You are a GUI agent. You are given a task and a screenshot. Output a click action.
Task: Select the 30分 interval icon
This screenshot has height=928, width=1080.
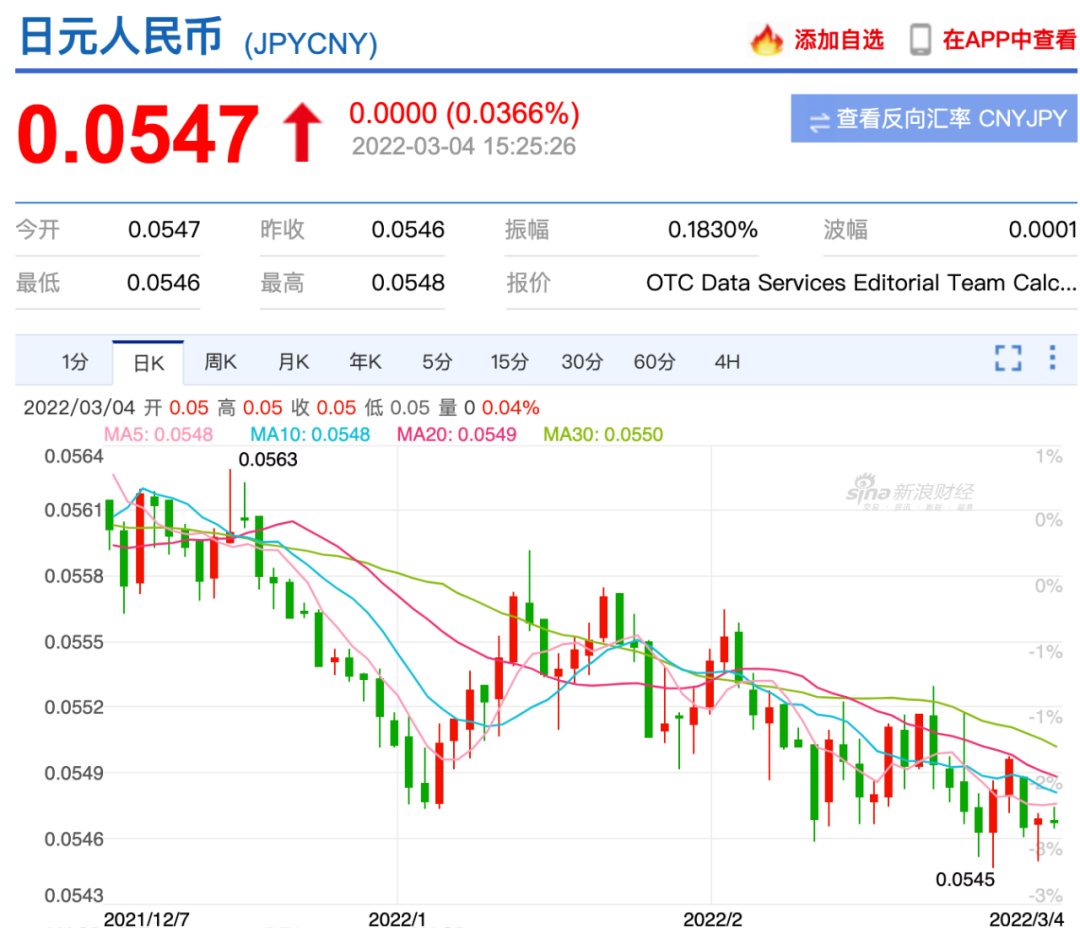pos(581,362)
